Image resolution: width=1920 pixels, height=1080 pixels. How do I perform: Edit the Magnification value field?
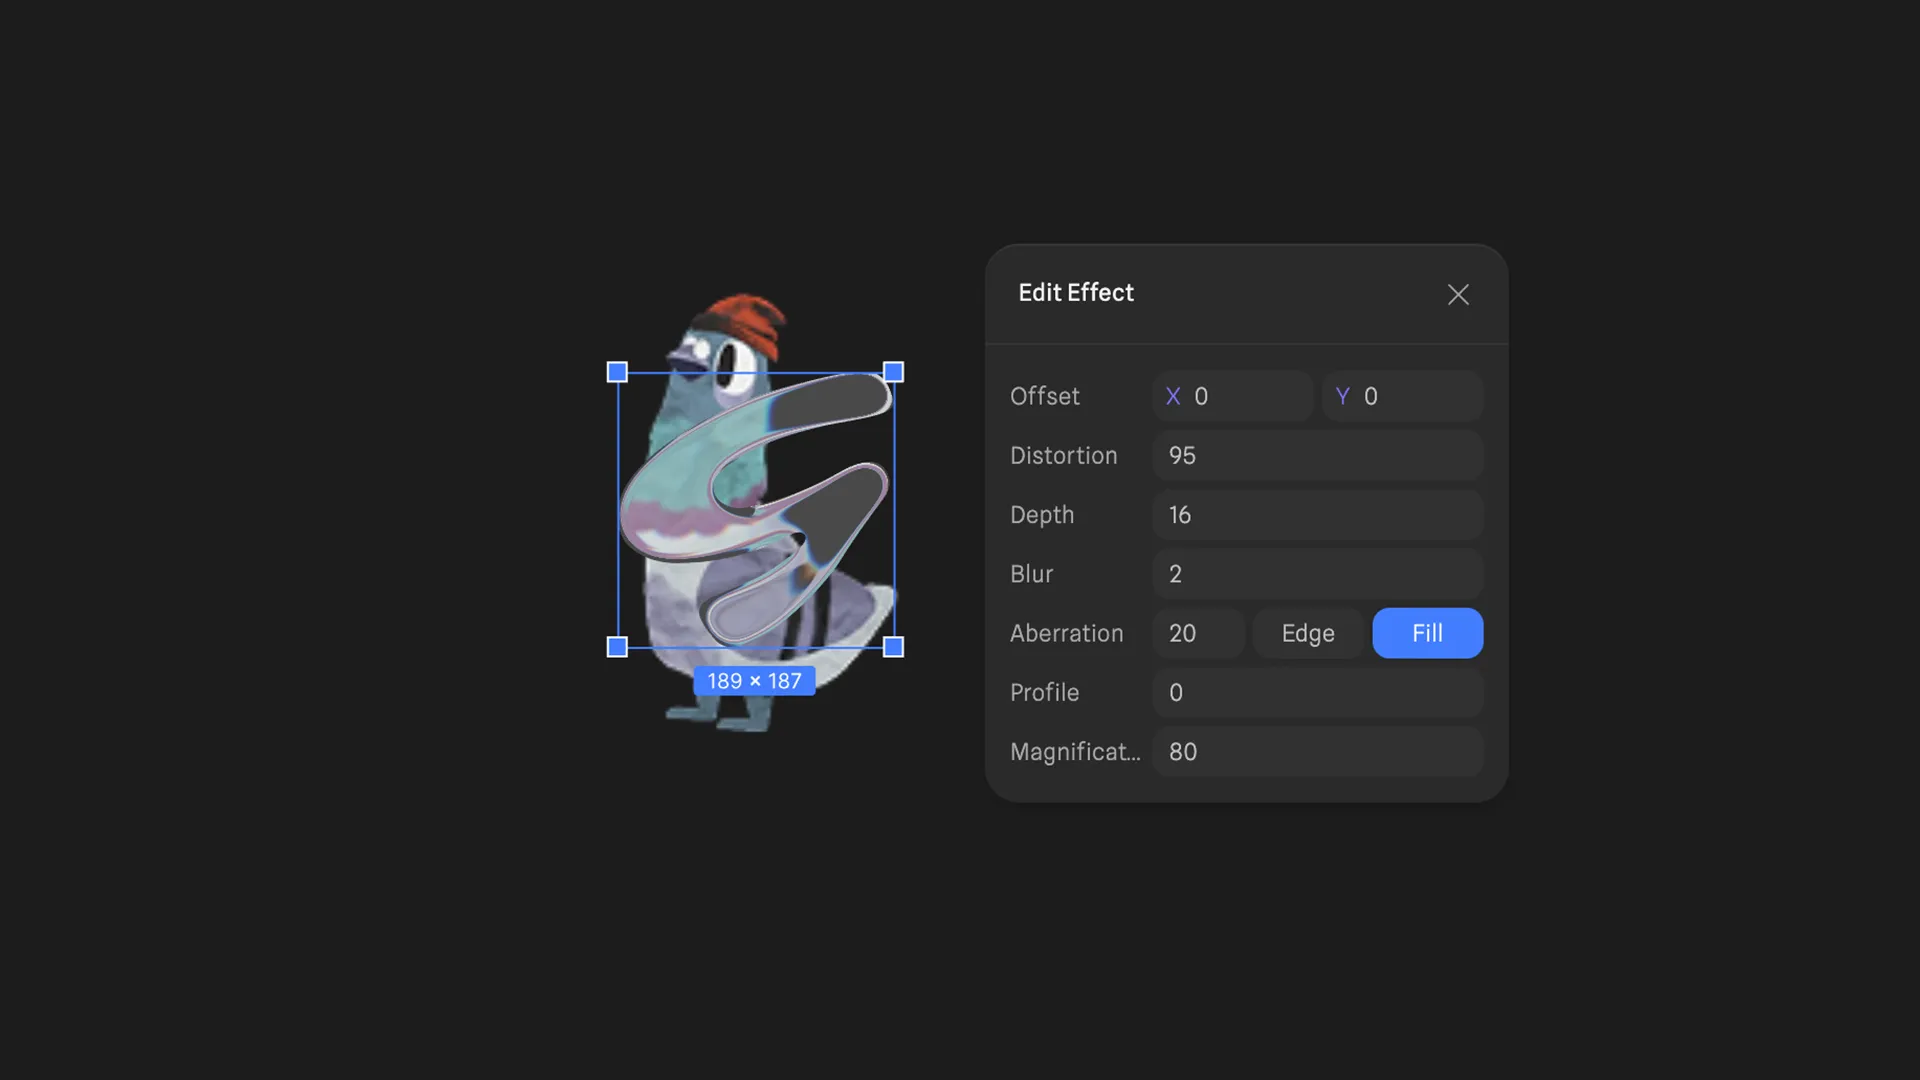pyautogui.click(x=1317, y=752)
